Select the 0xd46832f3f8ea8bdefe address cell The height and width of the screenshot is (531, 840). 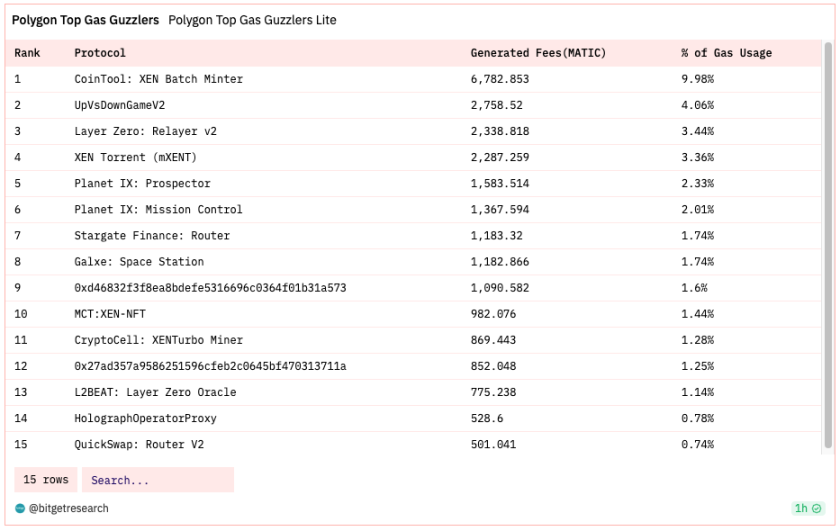point(210,288)
